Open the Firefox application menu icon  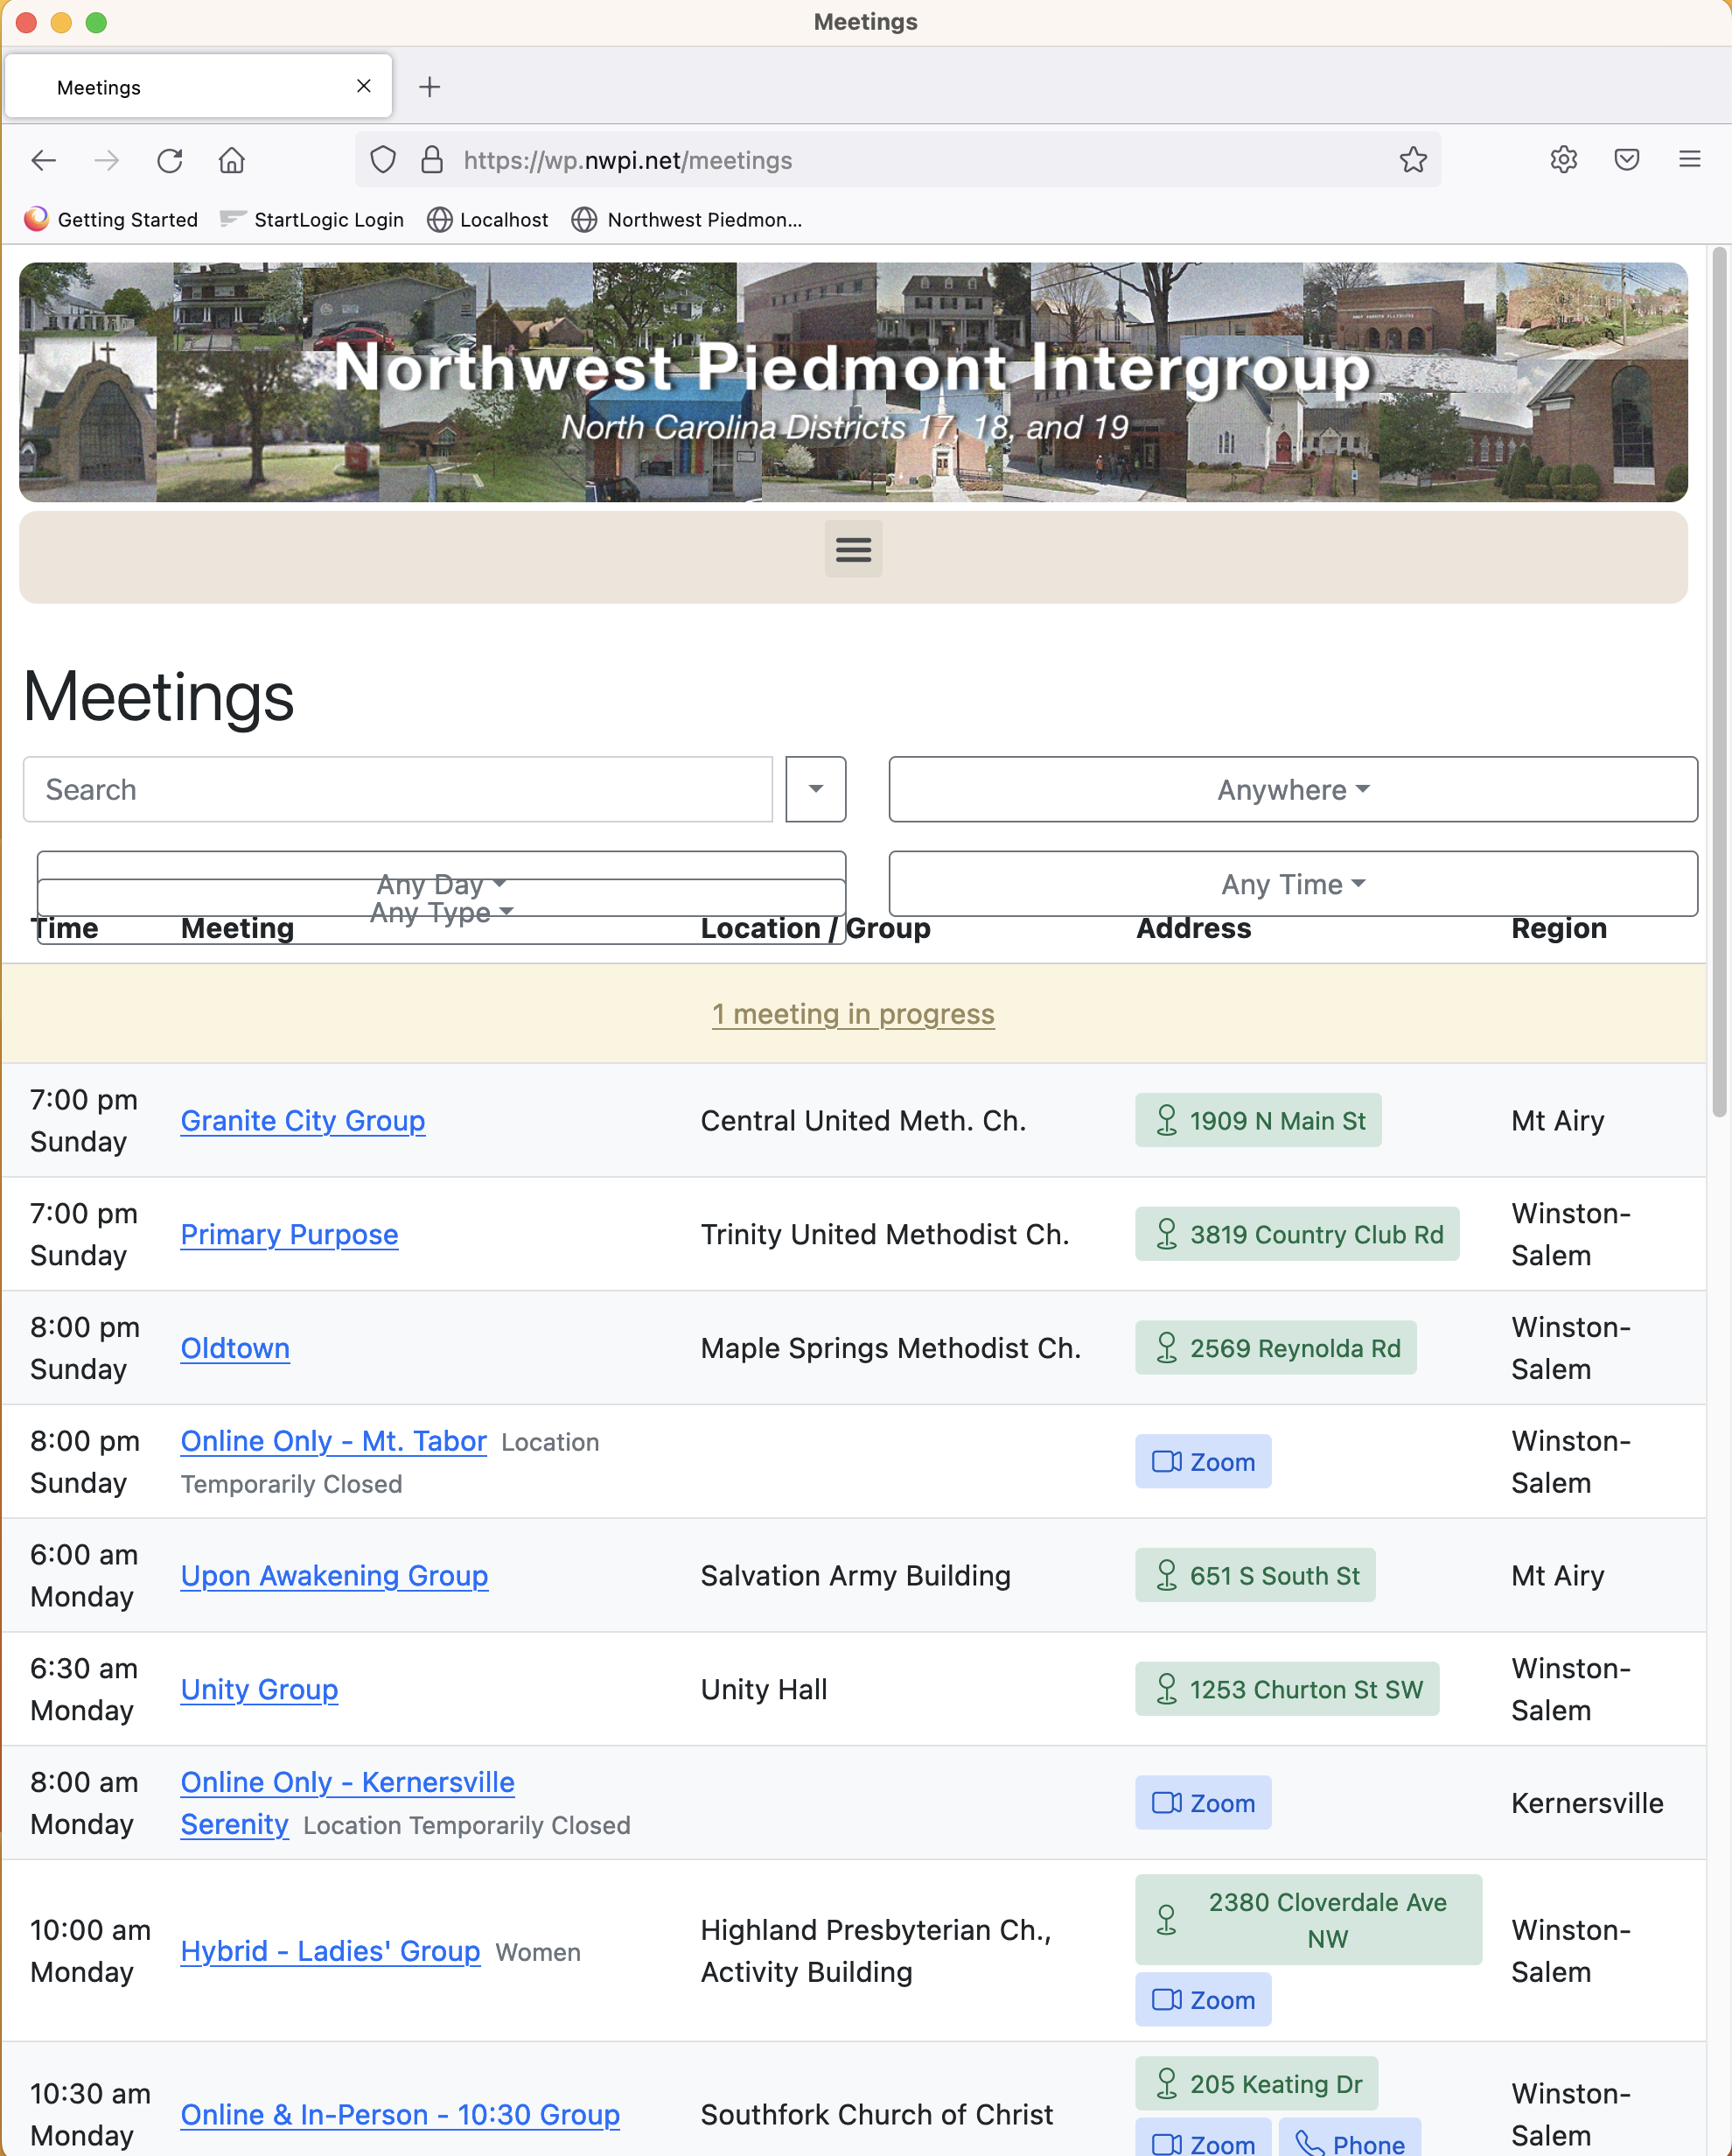click(x=1689, y=160)
